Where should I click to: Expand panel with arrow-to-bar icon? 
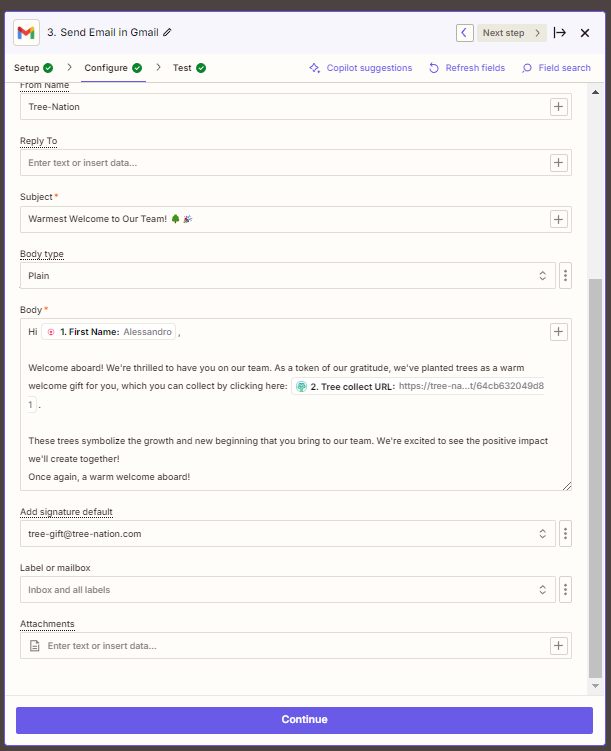(560, 33)
